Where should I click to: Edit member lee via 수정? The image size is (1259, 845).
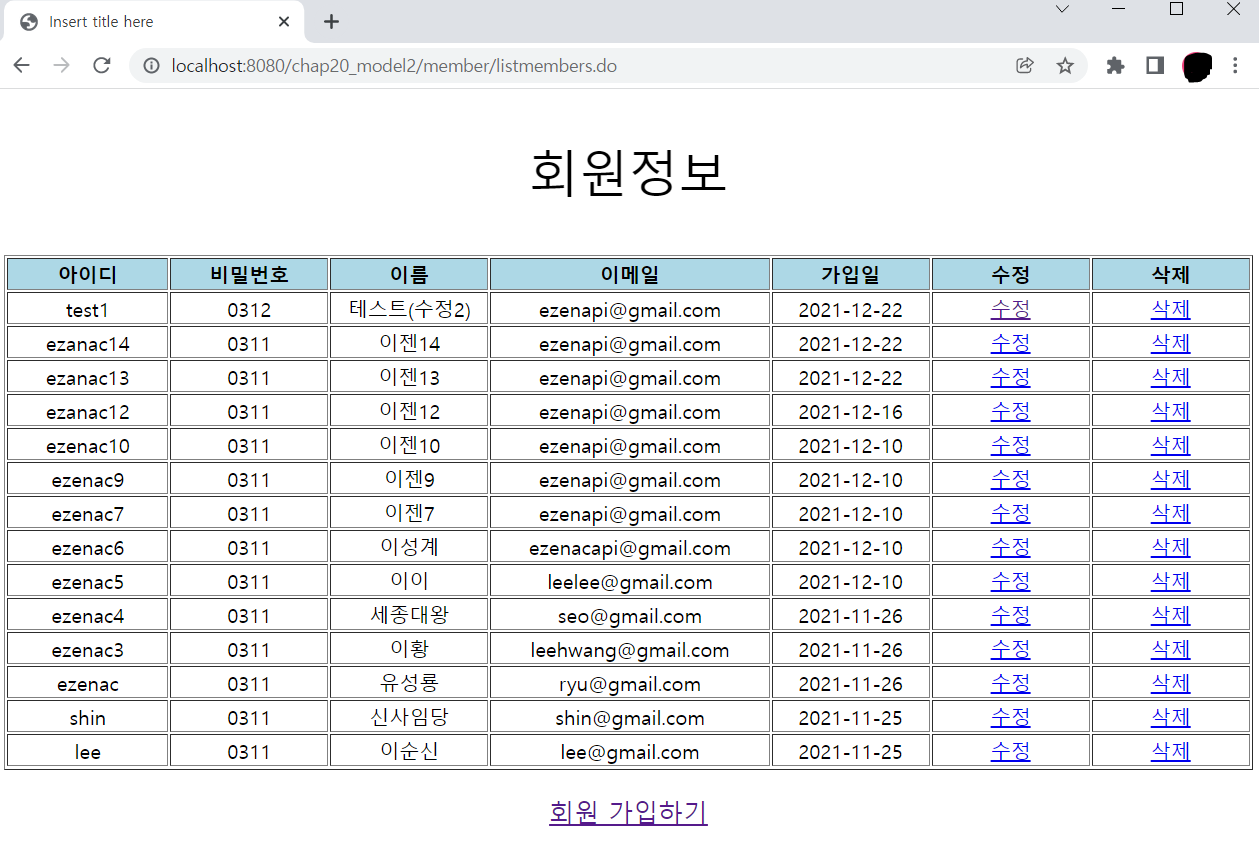pyautogui.click(x=1011, y=751)
